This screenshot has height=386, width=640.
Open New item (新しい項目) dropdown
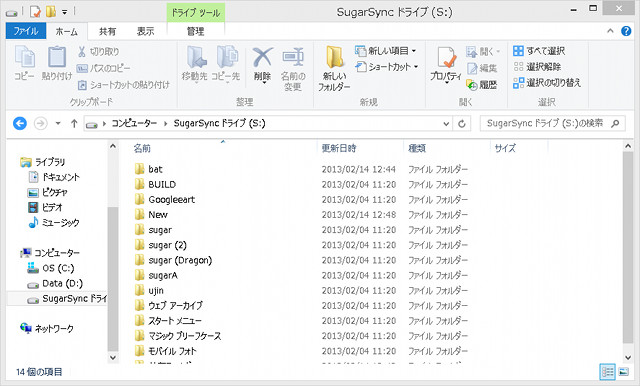click(386, 51)
